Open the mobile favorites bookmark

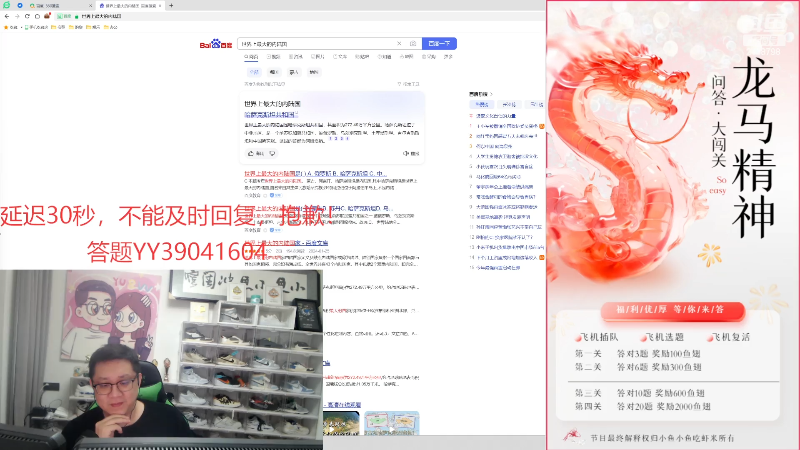37,27
